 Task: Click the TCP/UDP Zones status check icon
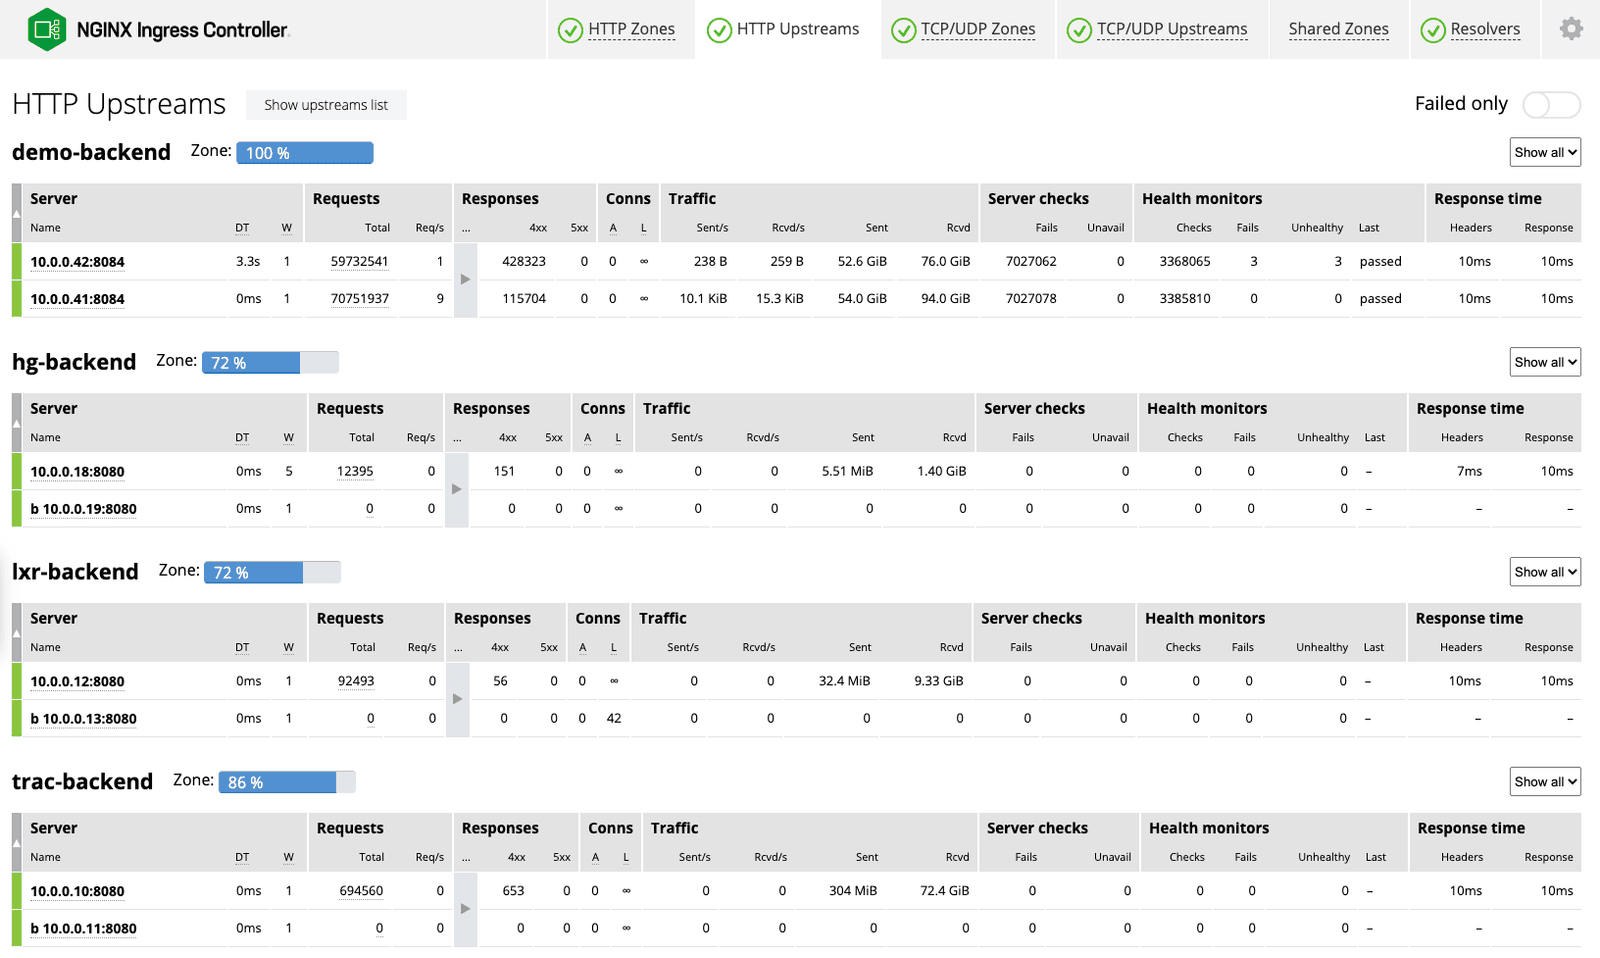903,31
